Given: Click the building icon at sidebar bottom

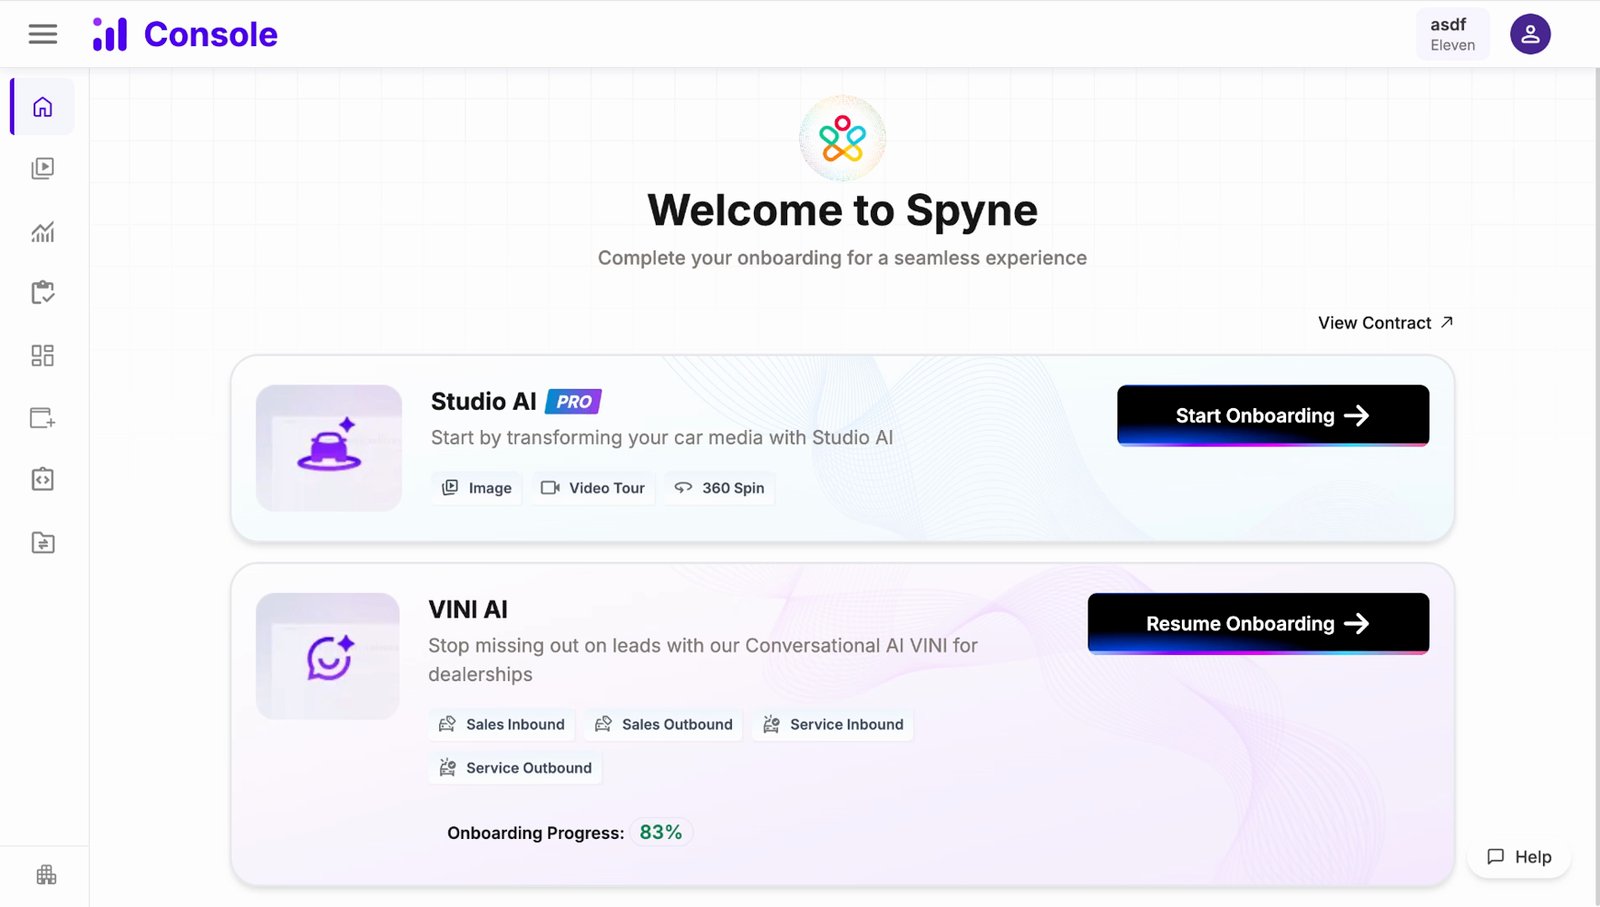Looking at the screenshot, I should [x=46, y=875].
